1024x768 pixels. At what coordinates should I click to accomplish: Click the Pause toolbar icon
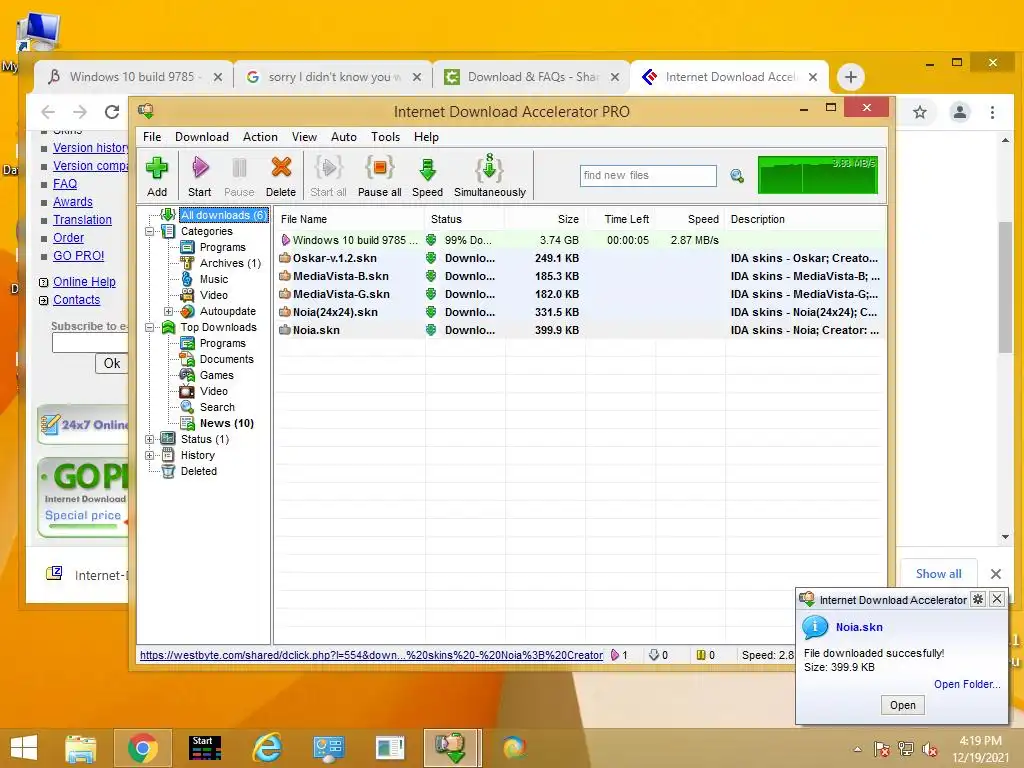pyautogui.click(x=239, y=176)
